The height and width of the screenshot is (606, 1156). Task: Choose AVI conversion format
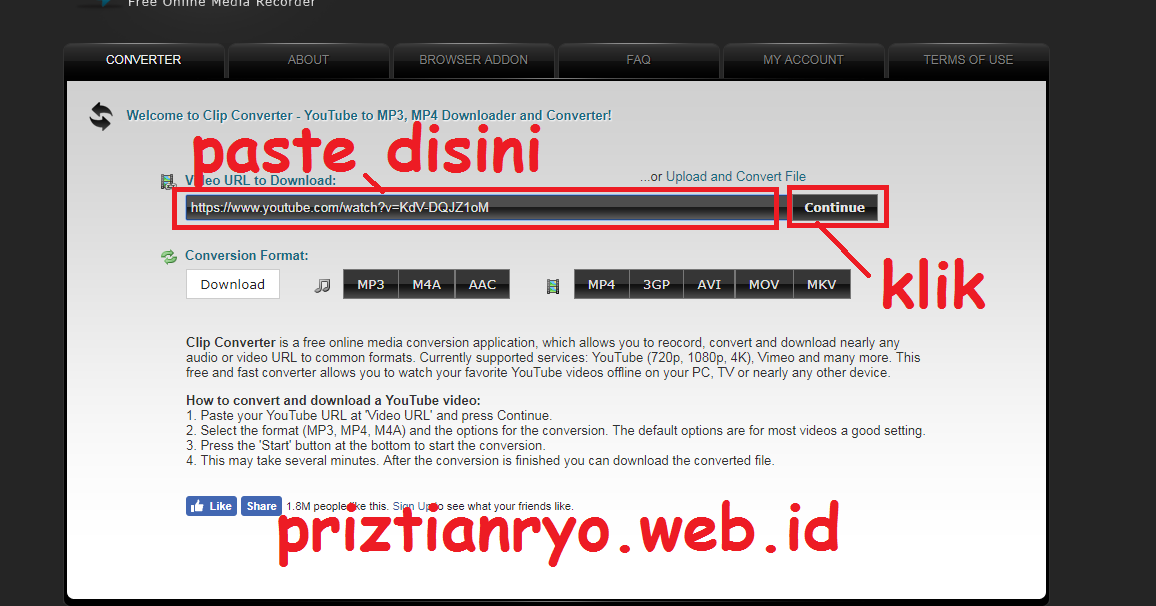(709, 285)
